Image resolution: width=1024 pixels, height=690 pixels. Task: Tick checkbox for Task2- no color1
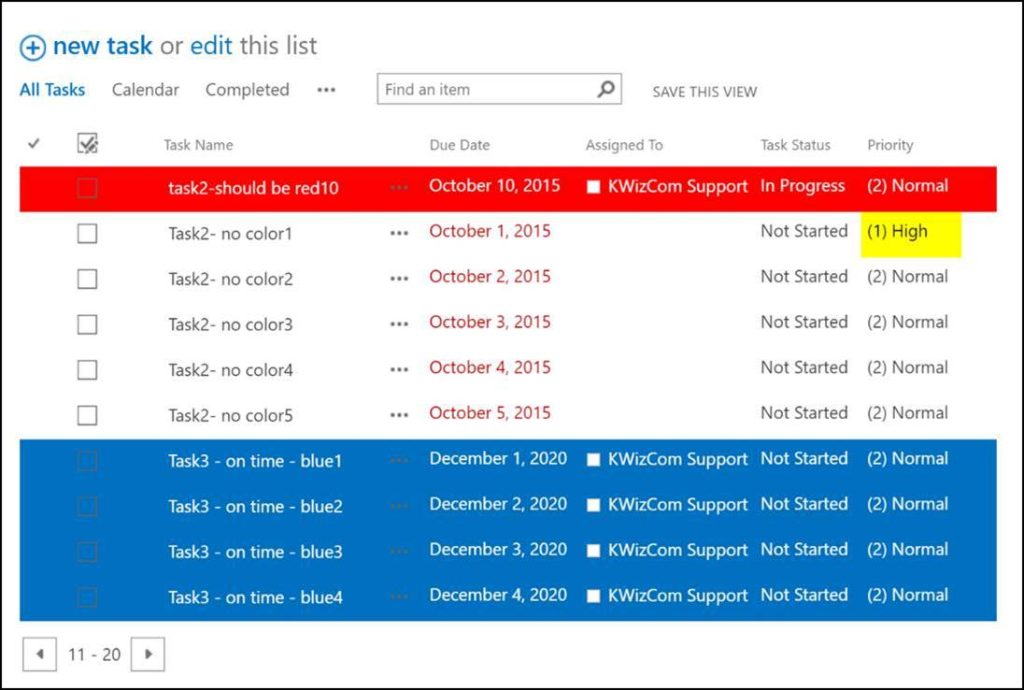pos(87,233)
